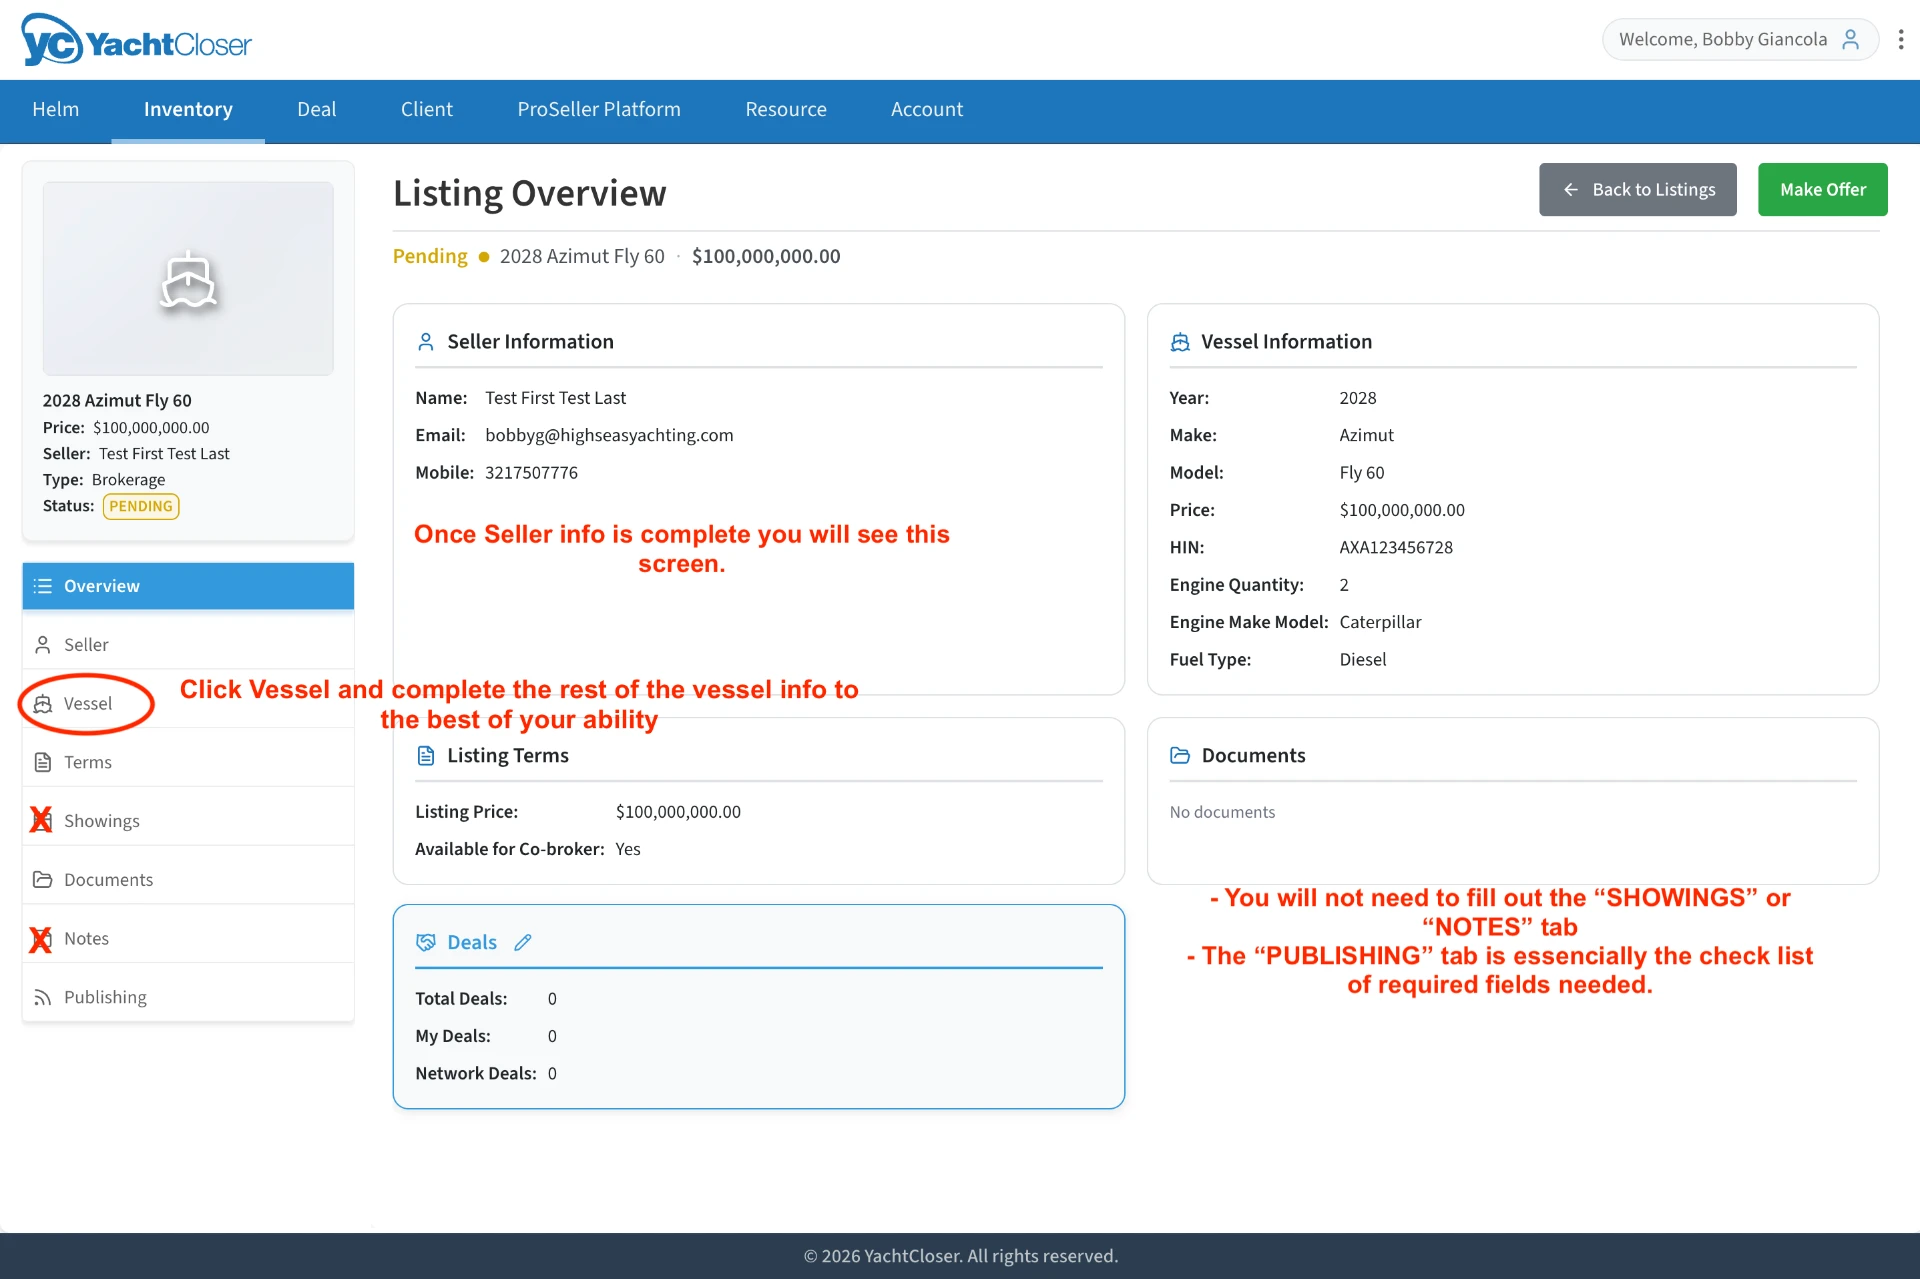Screen dimensions: 1920x1279
Task: Open the Resource menu
Action: 786,109
